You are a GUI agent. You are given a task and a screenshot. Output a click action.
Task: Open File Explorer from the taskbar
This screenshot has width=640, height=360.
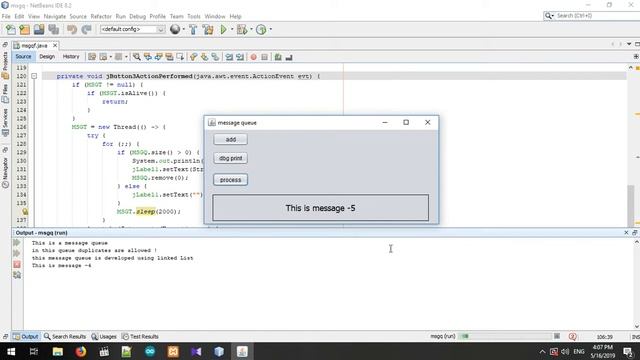point(58,351)
